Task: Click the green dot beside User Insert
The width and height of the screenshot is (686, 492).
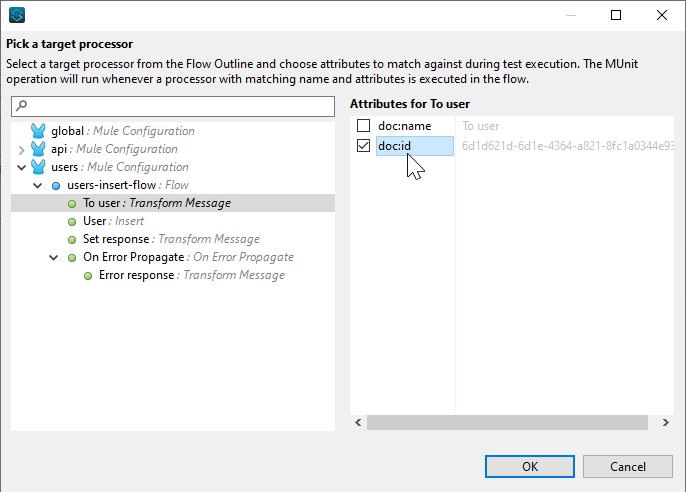Action: [x=72, y=221]
